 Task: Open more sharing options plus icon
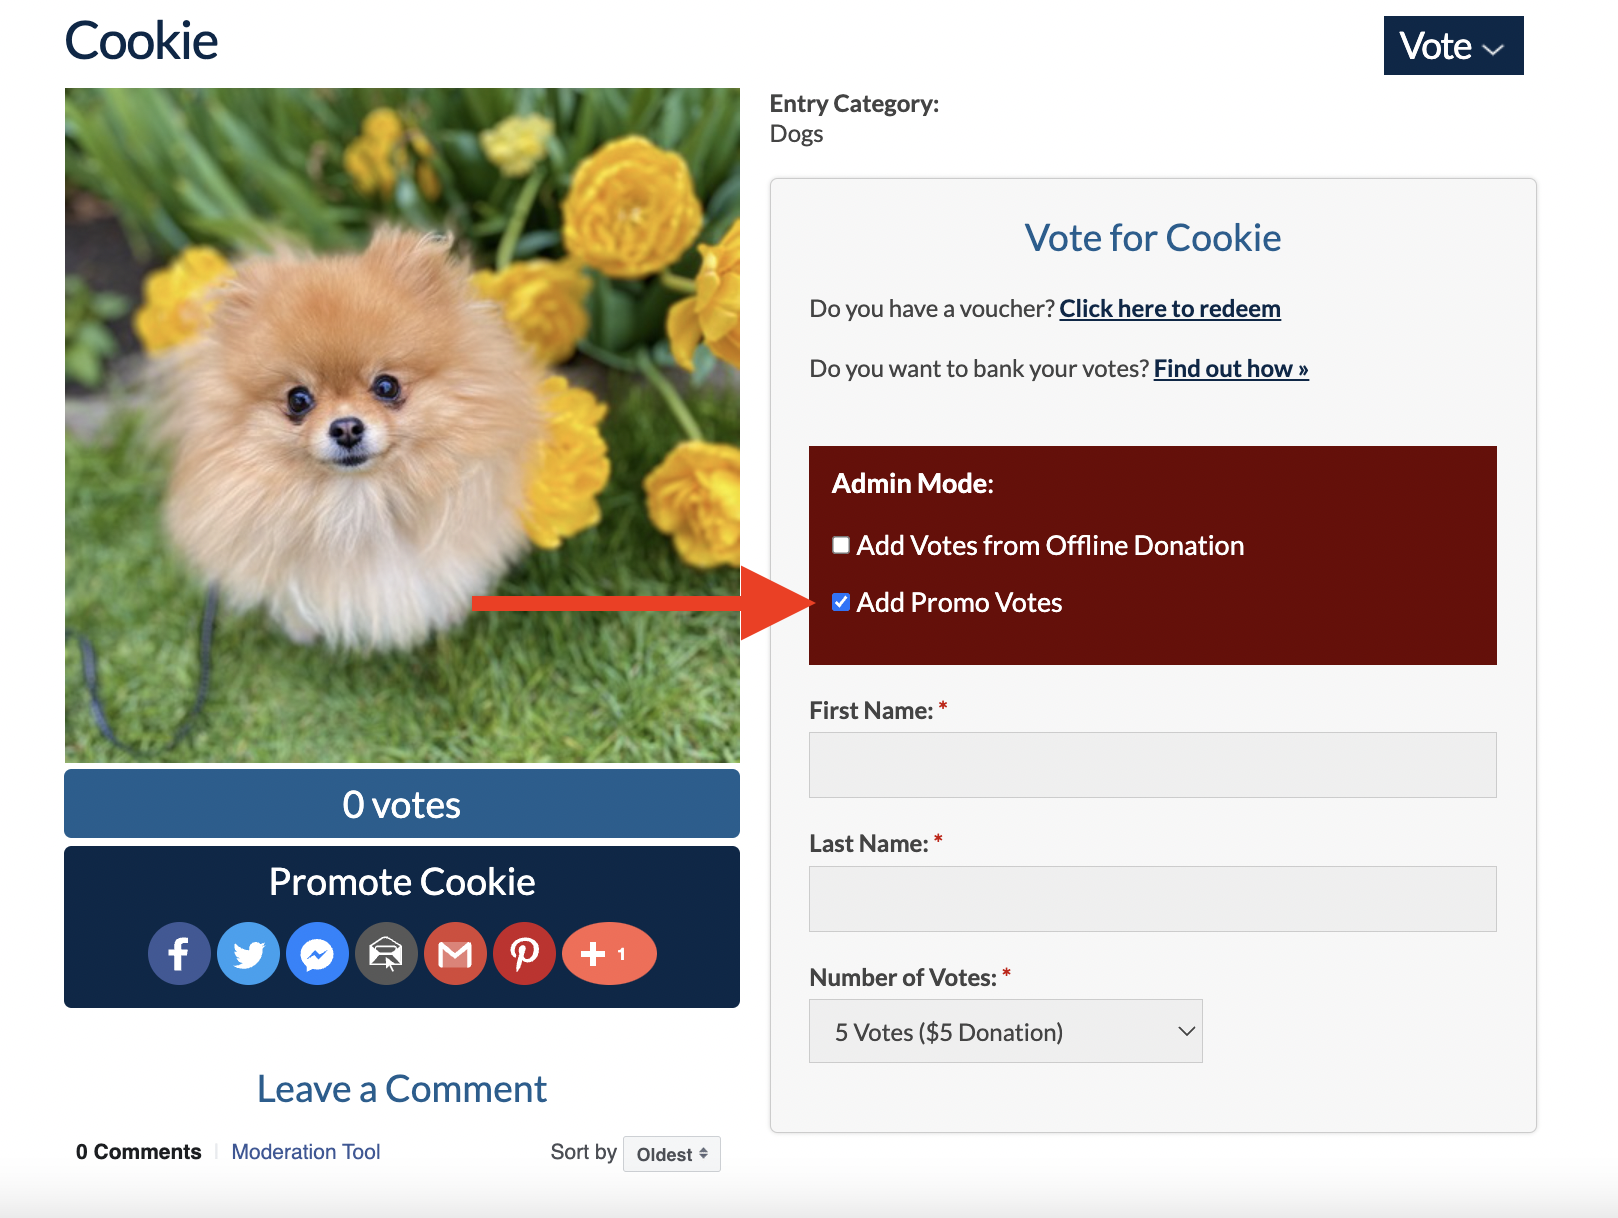coord(608,954)
